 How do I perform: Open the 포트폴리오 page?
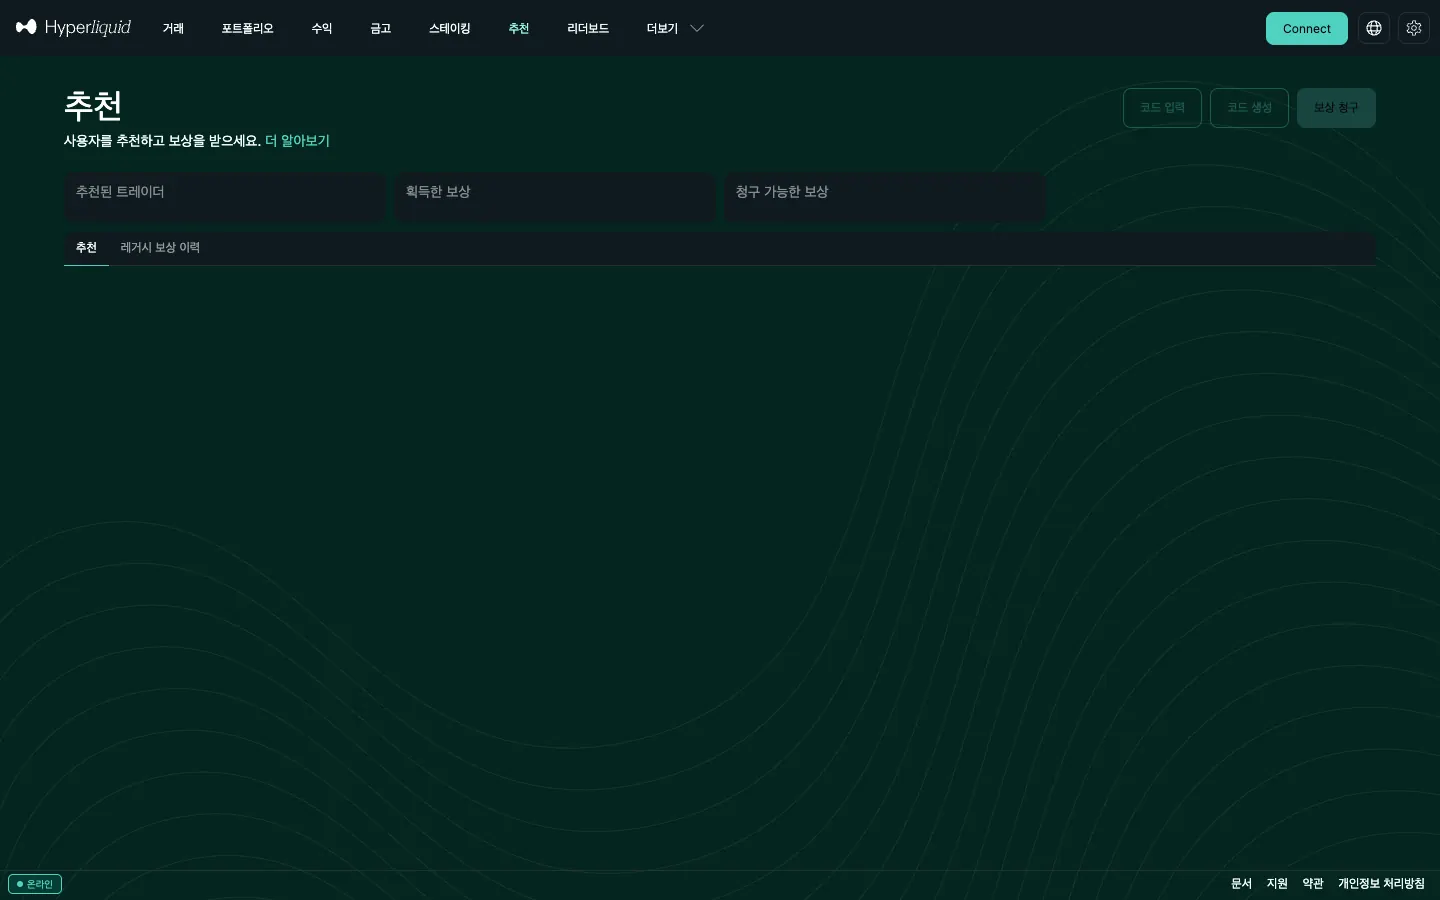(x=247, y=28)
